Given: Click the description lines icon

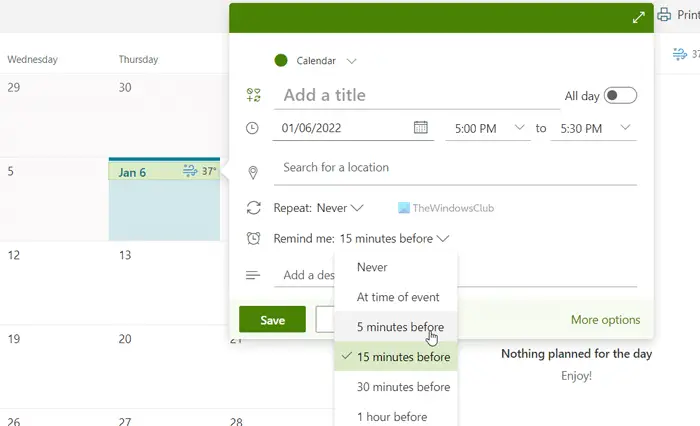Looking at the screenshot, I should [253, 275].
